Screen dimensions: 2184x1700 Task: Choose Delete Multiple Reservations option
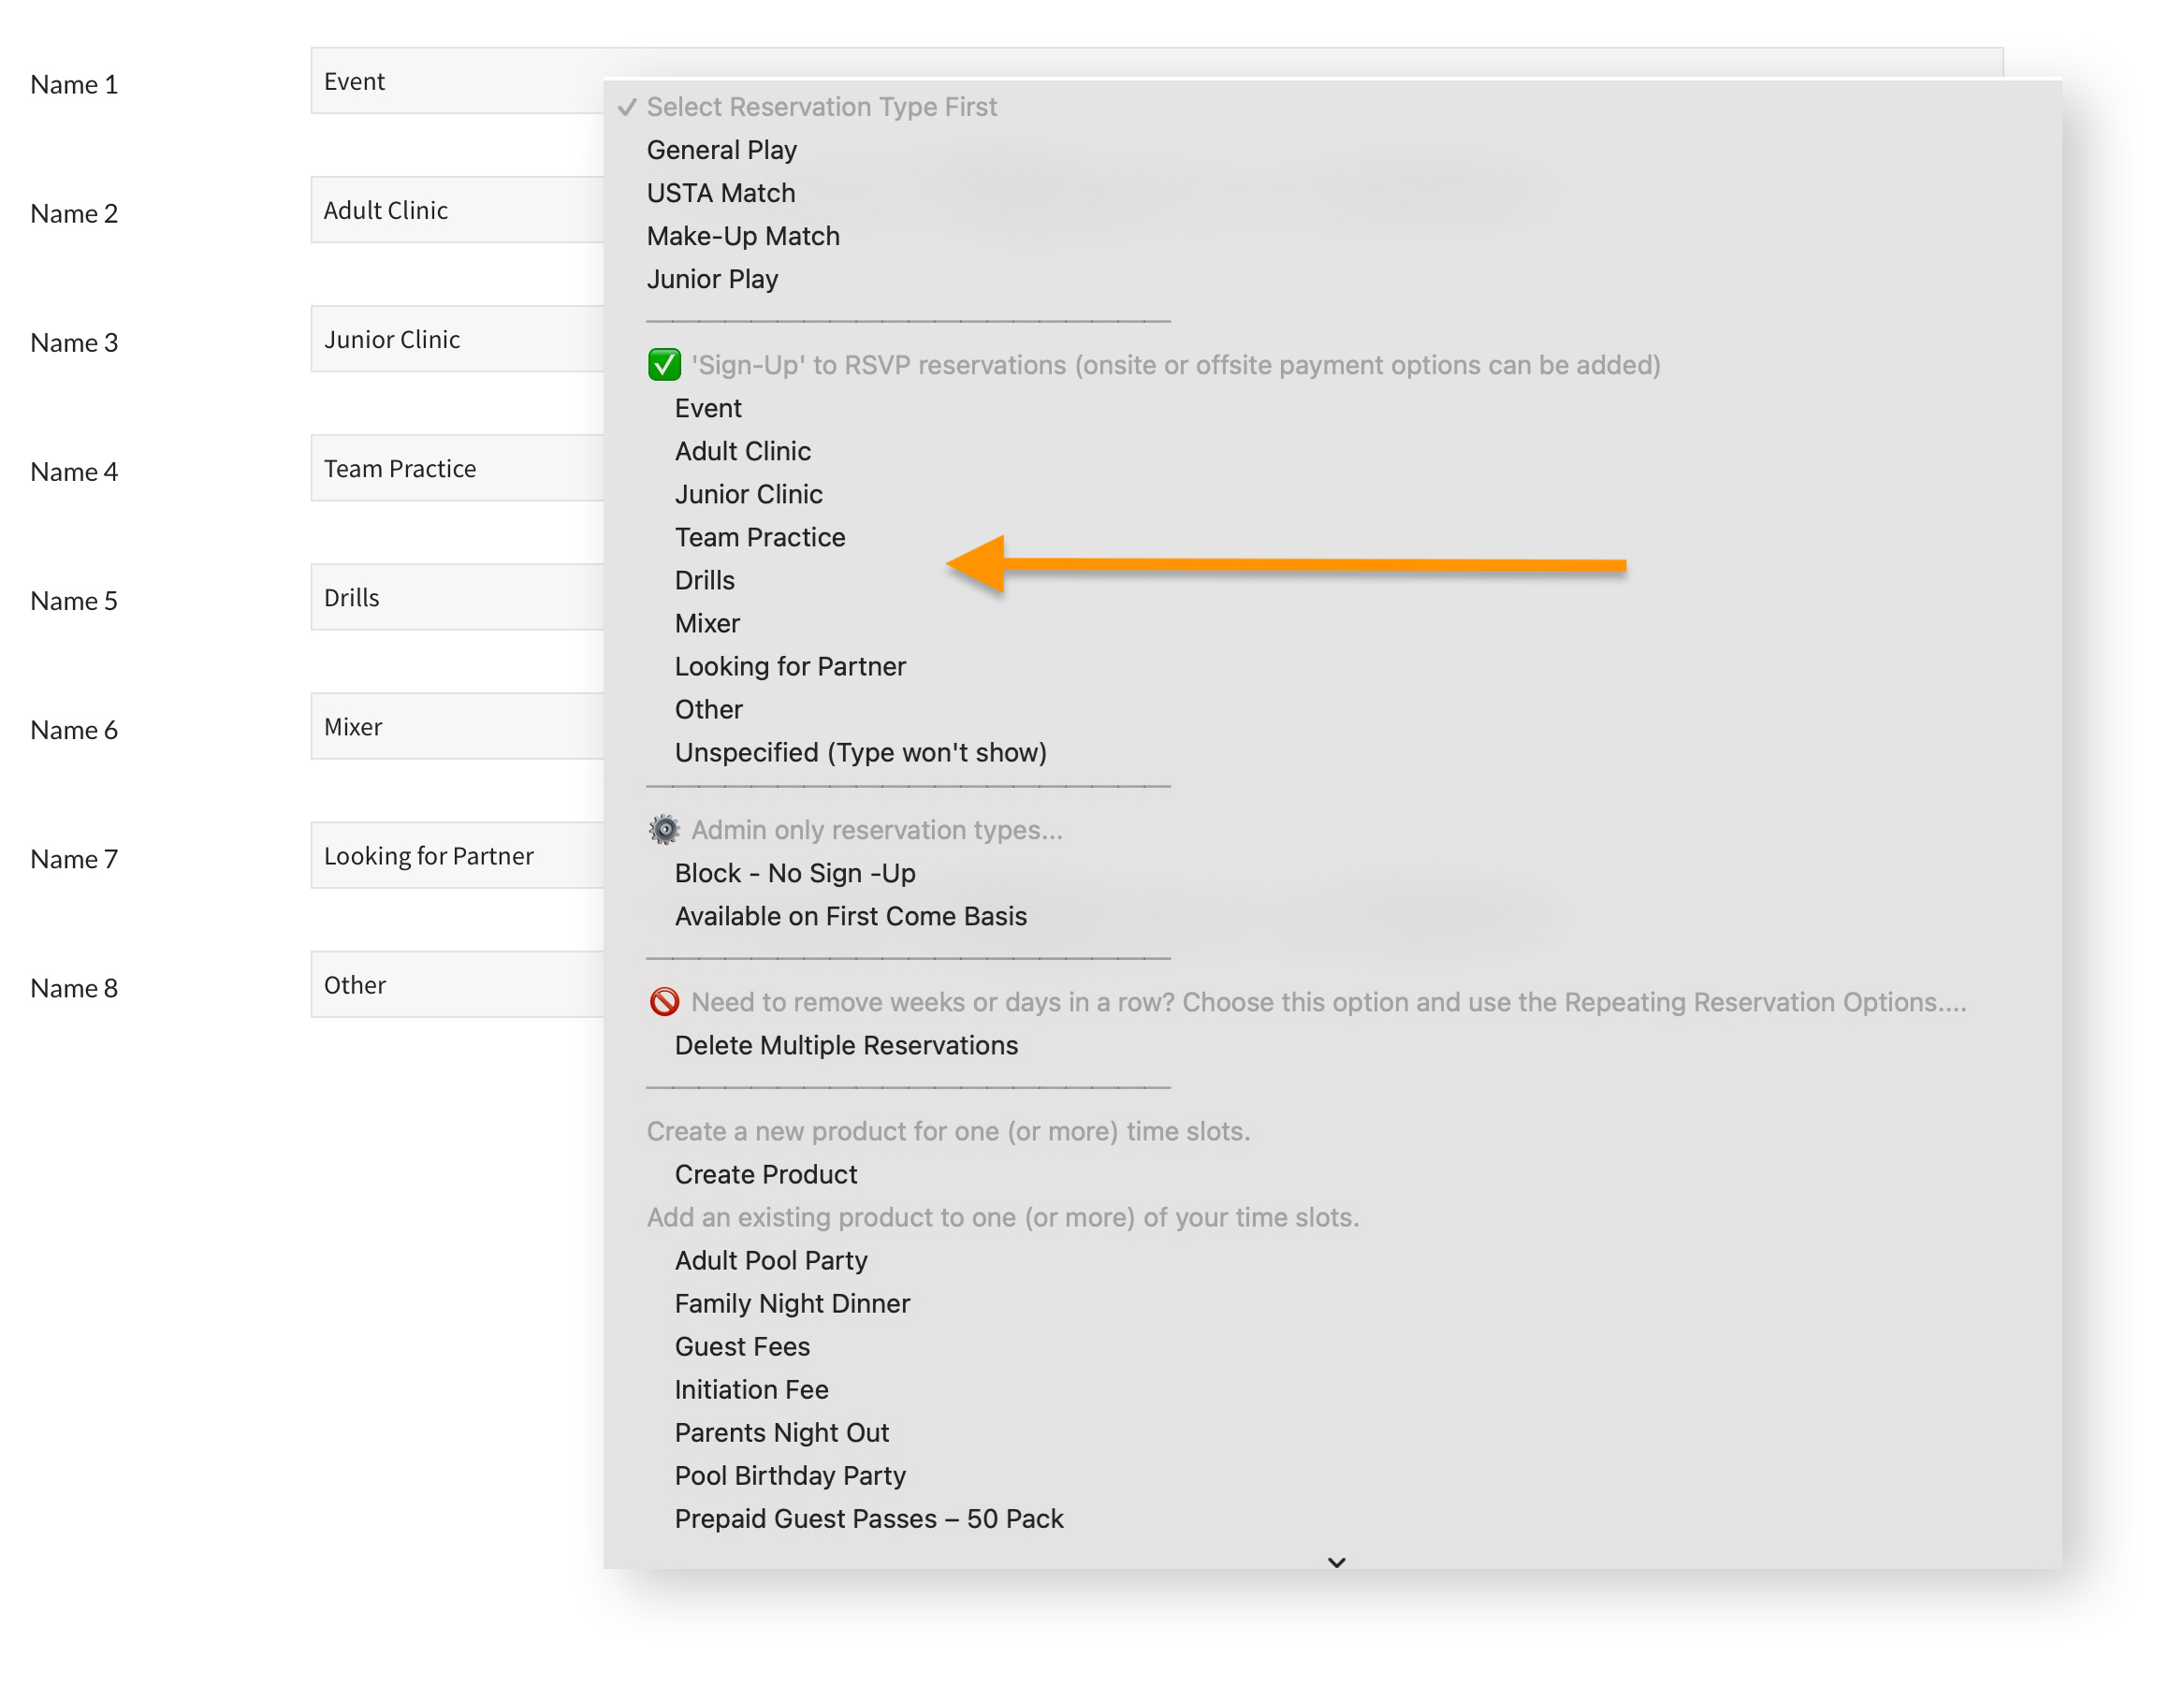click(x=845, y=1045)
